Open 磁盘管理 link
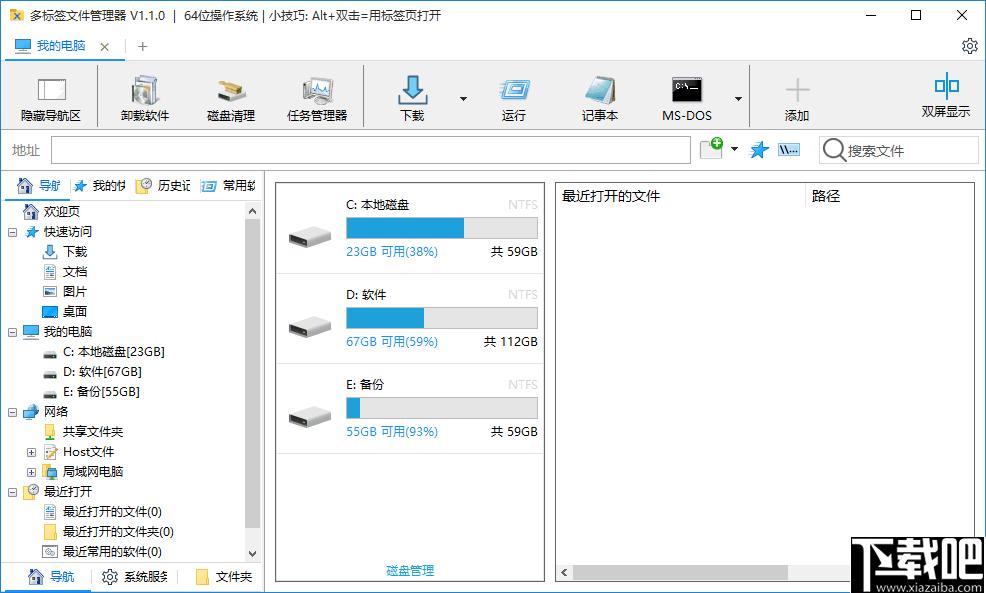The image size is (986, 593). click(x=410, y=570)
